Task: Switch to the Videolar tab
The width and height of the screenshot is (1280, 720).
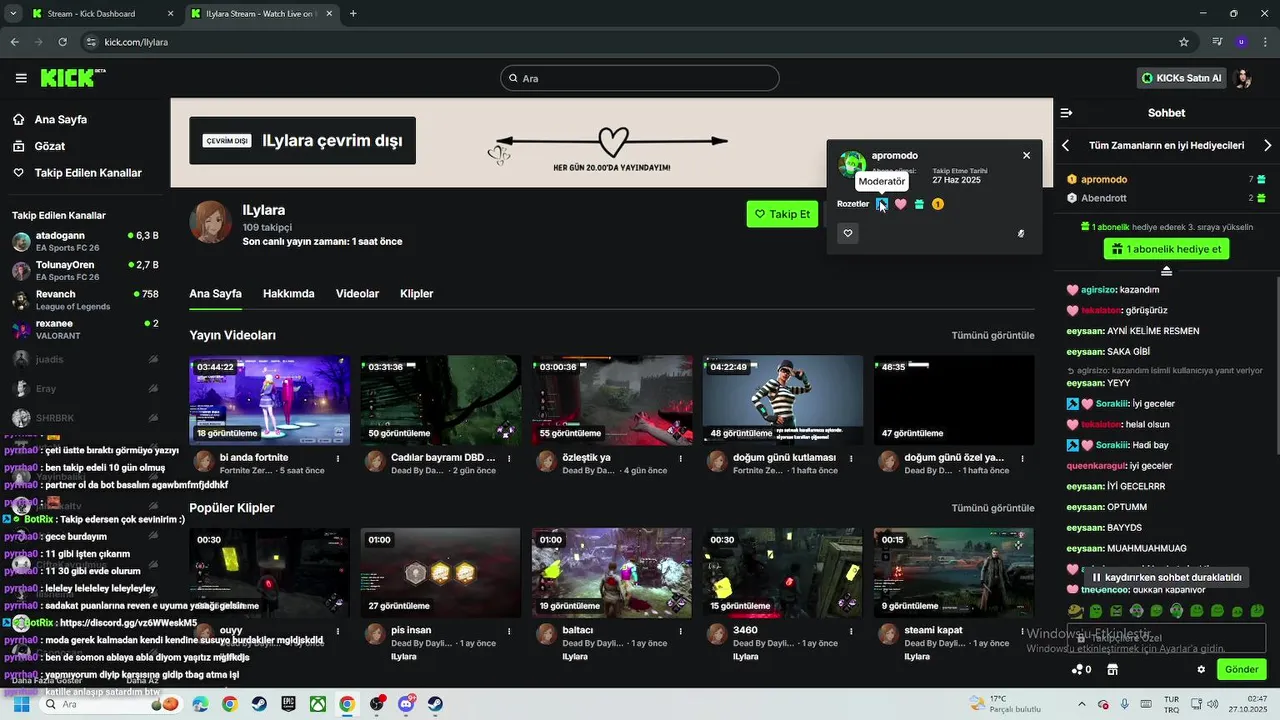Action: point(357,294)
